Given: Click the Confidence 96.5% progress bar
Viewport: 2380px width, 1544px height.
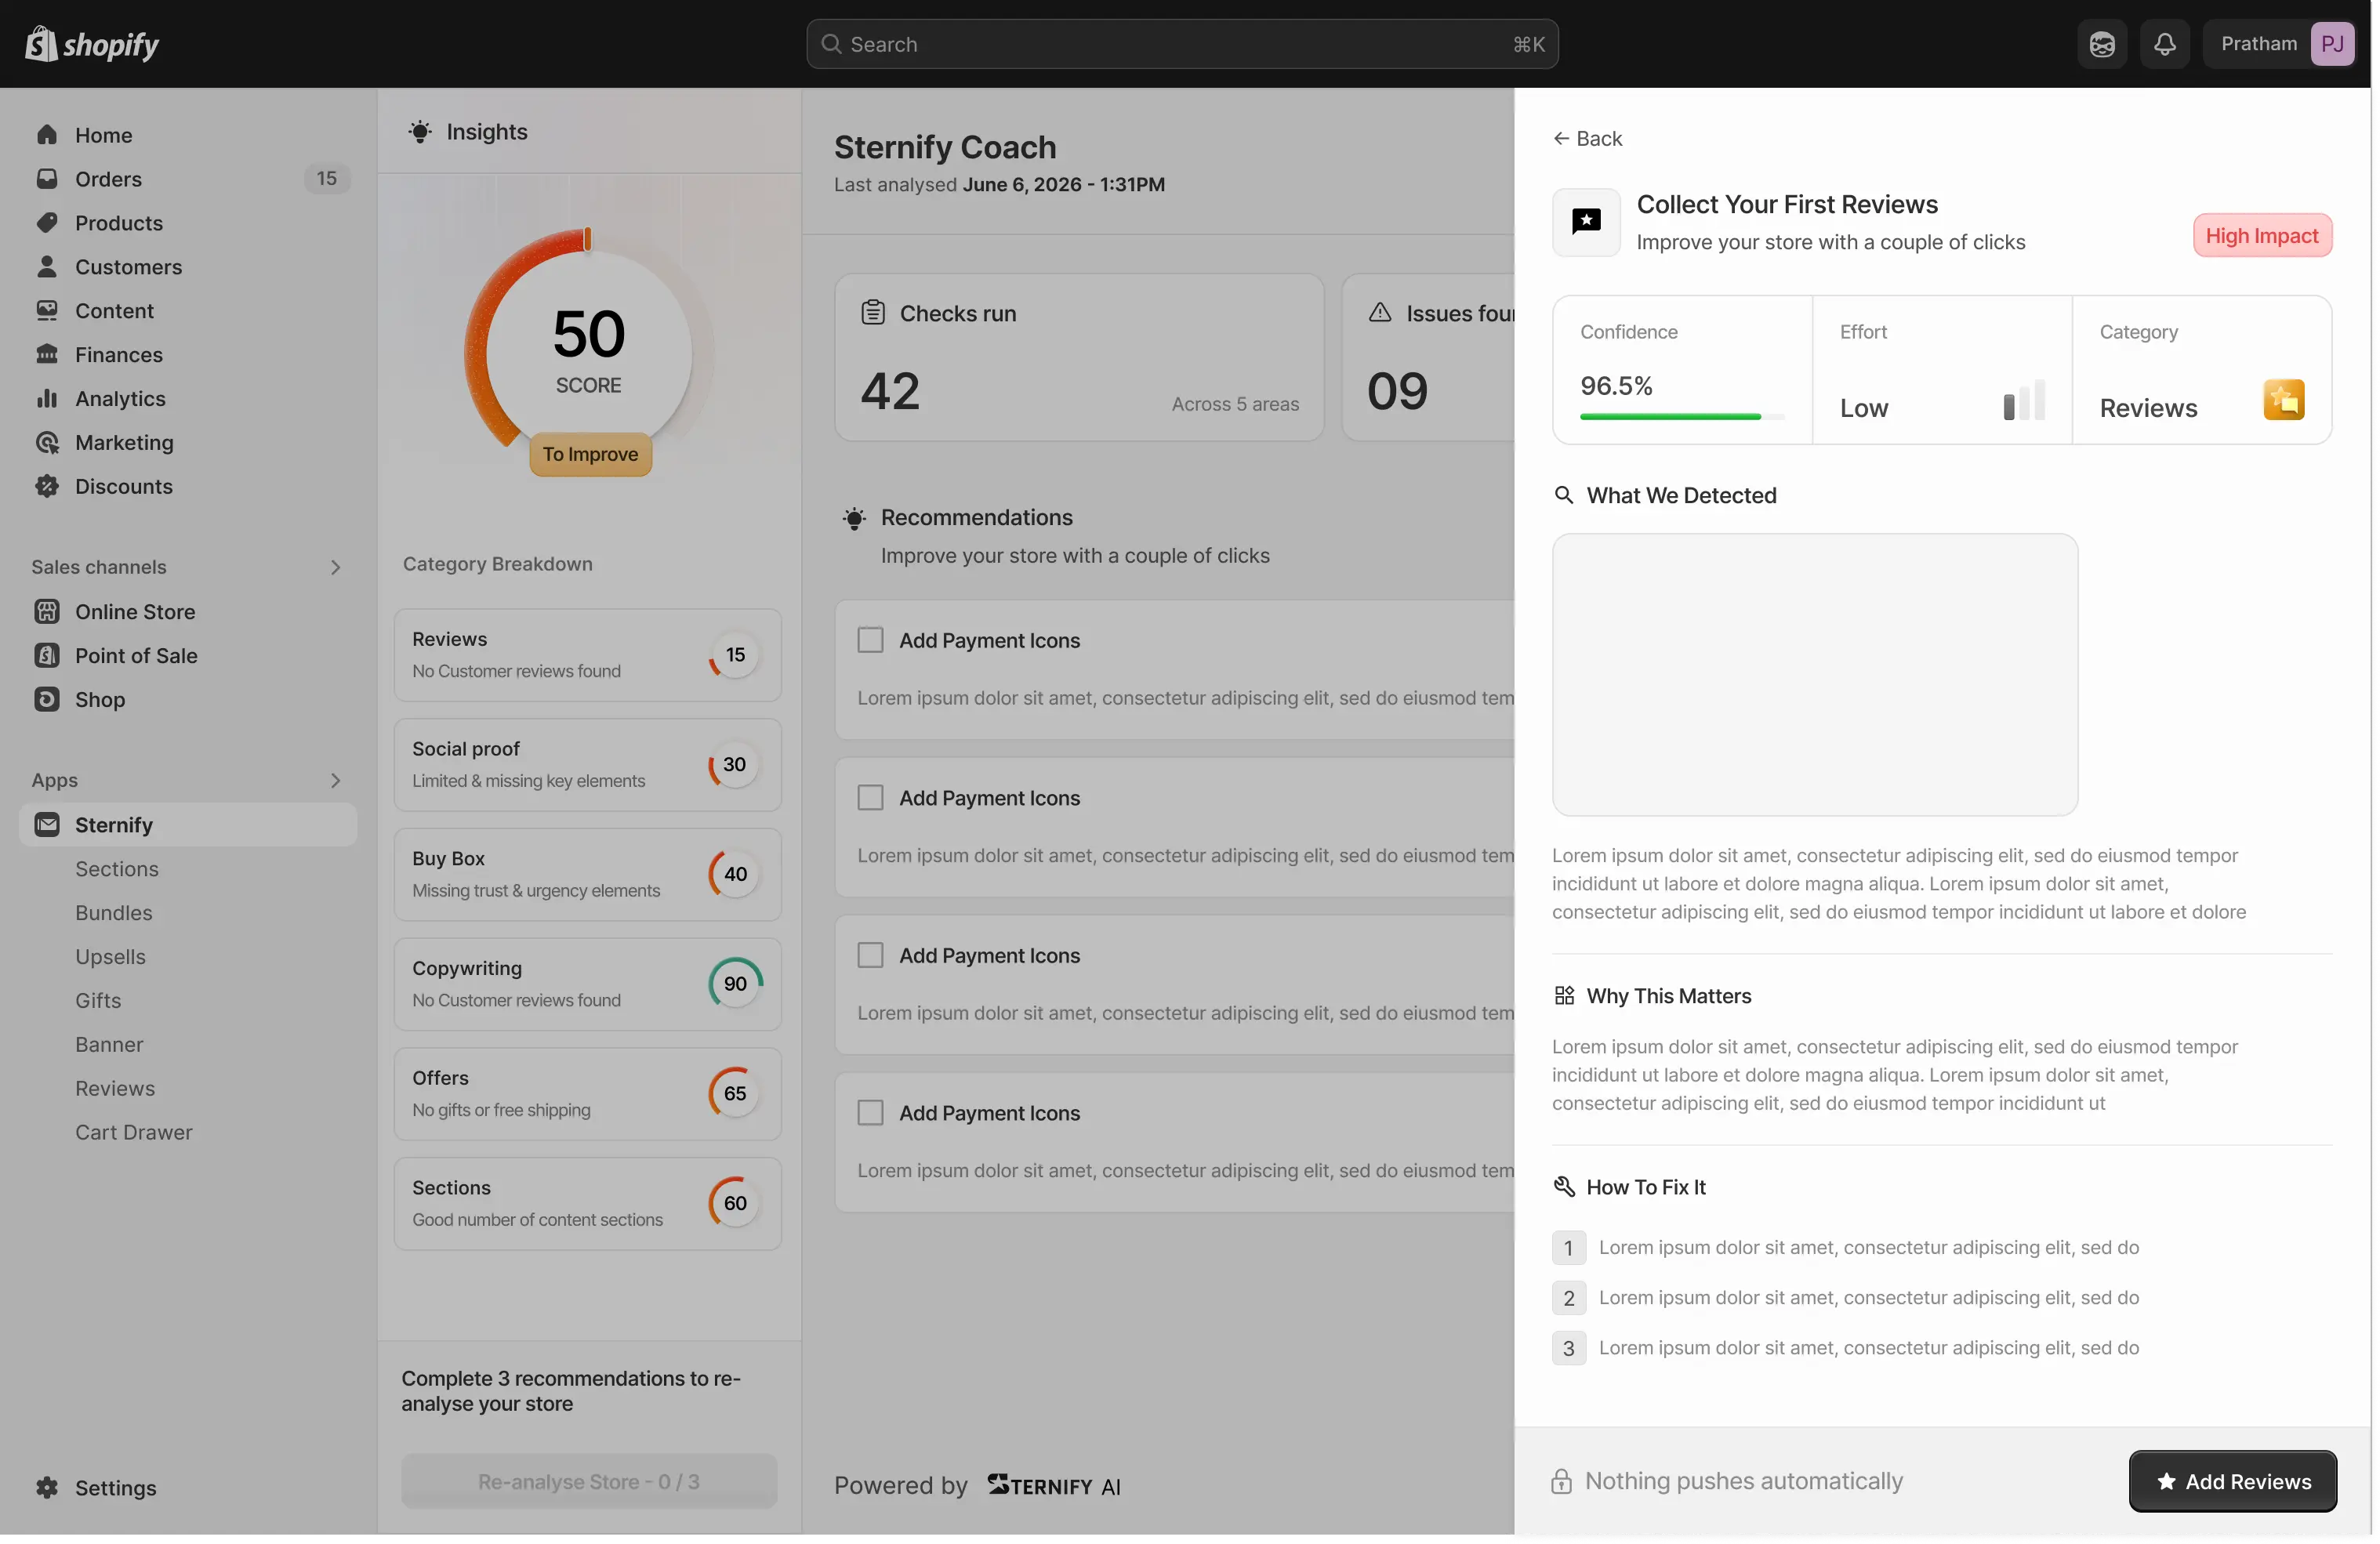Looking at the screenshot, I should (x=1681, y=417).
